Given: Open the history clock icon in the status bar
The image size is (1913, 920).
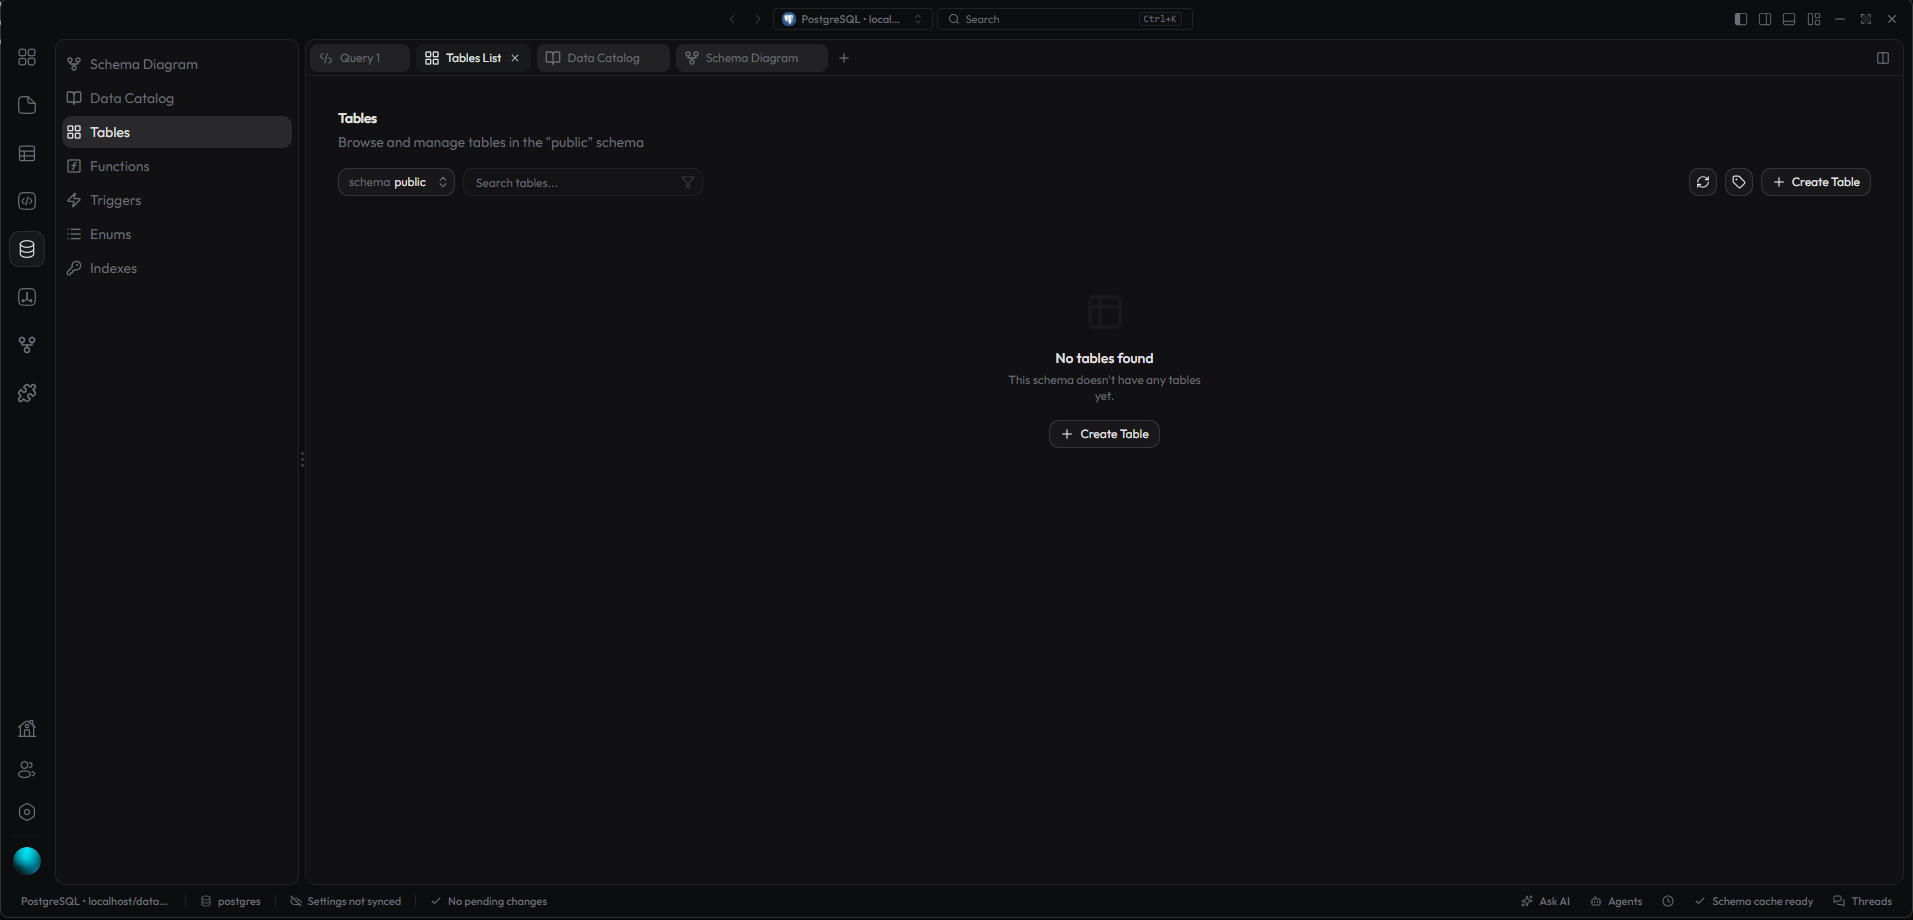Looking at the screenshot, I should tap(1668, 901).
